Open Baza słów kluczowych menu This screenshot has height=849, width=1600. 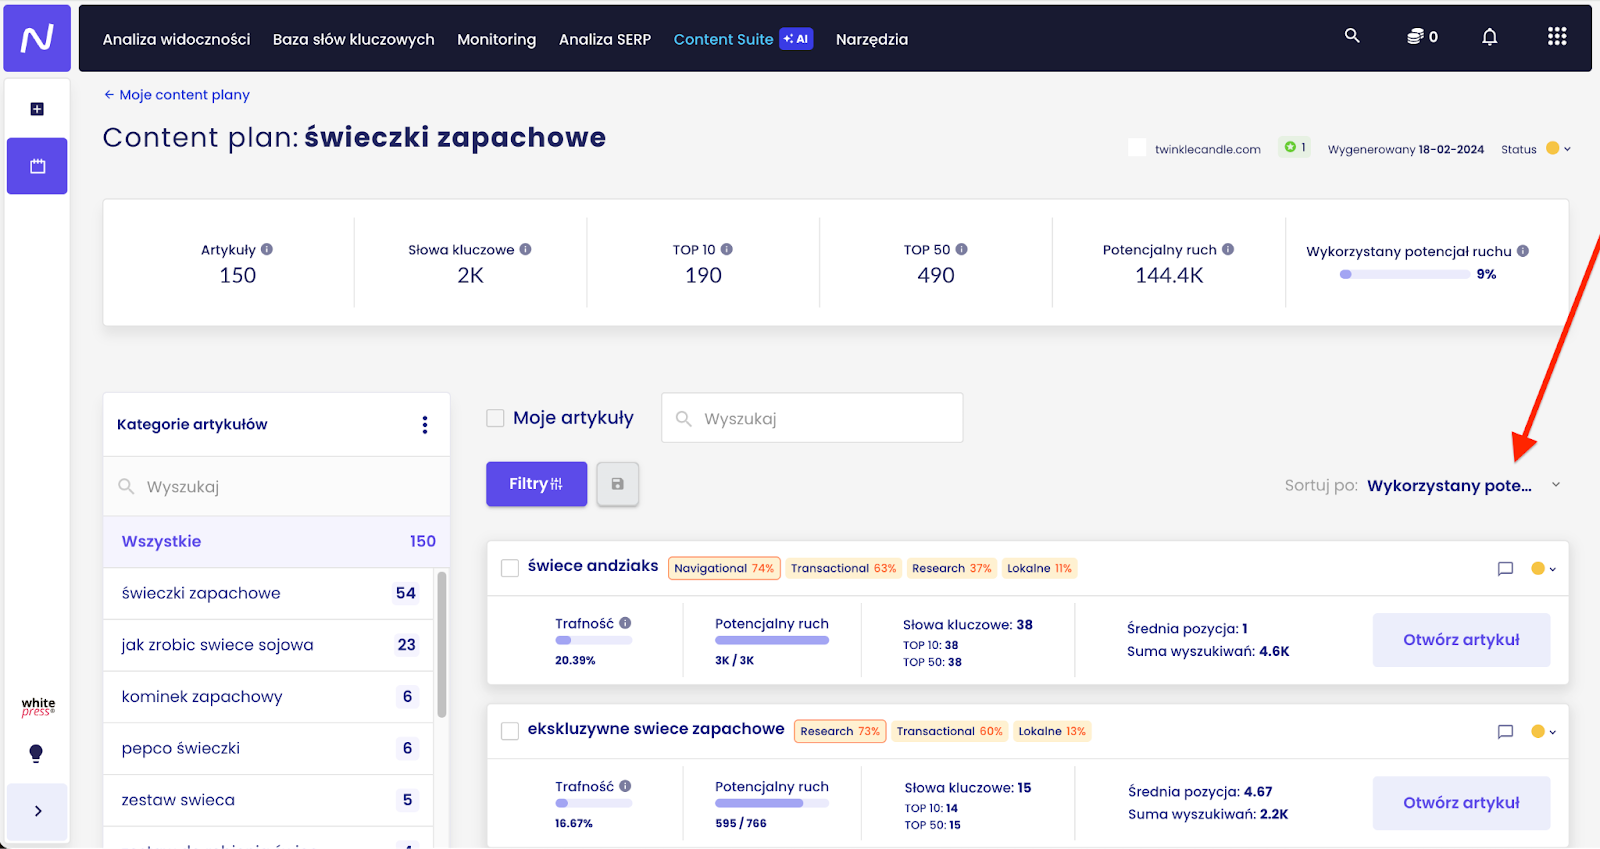click(354, 39)
